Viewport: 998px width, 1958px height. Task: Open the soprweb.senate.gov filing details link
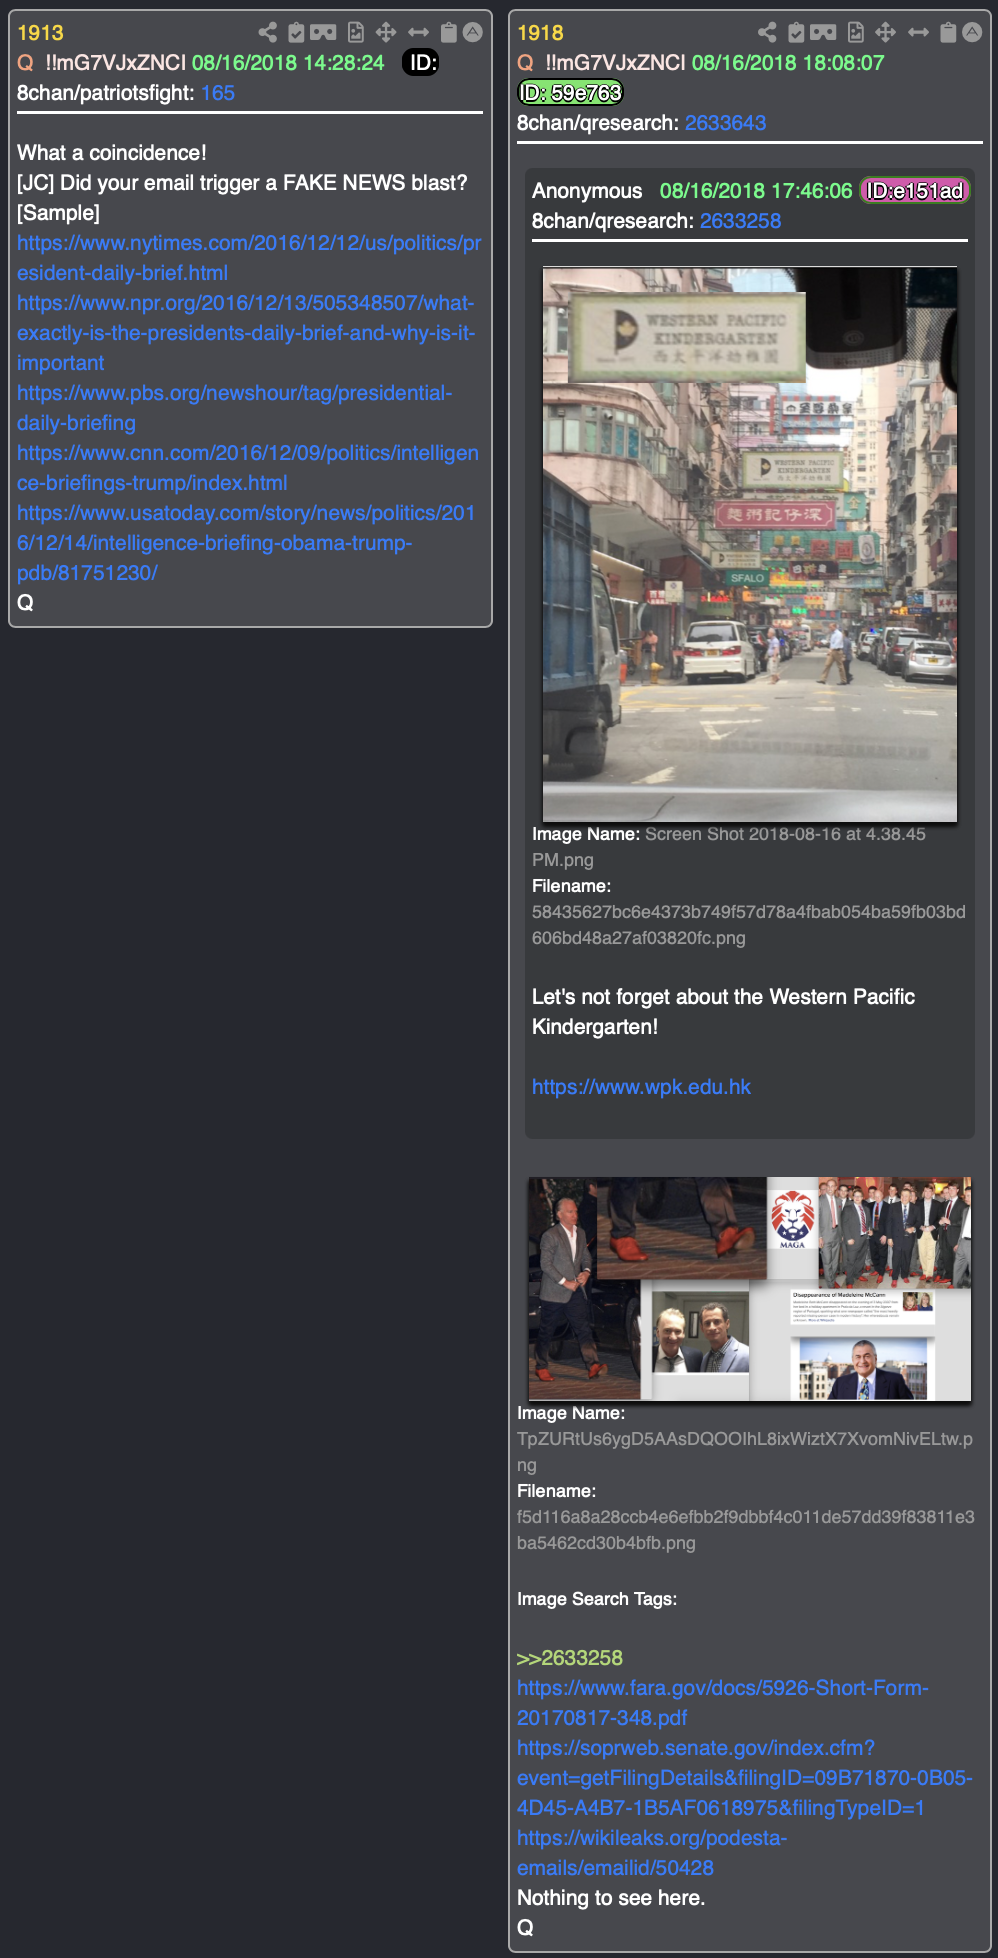point(745,1778)
